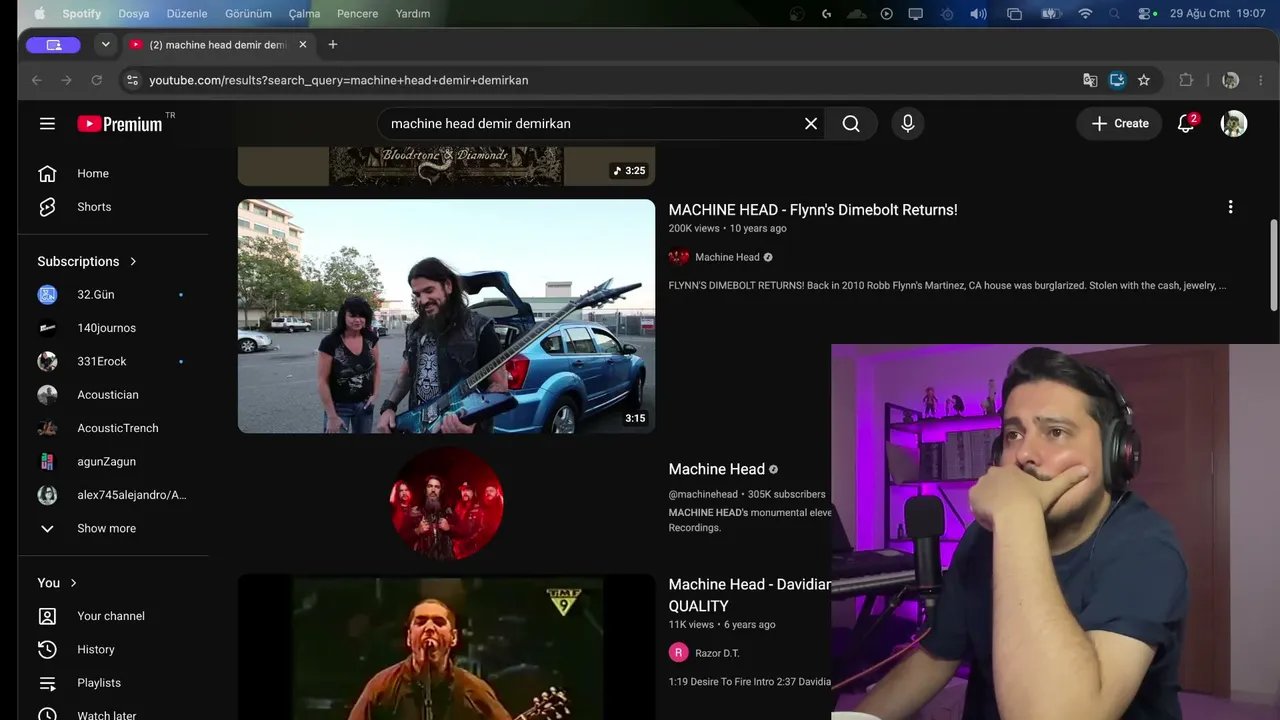Open options menu for Flynn's Dimebolt video
The height and width of the screenshot is (720, 1280).
tap(1230, 207)
